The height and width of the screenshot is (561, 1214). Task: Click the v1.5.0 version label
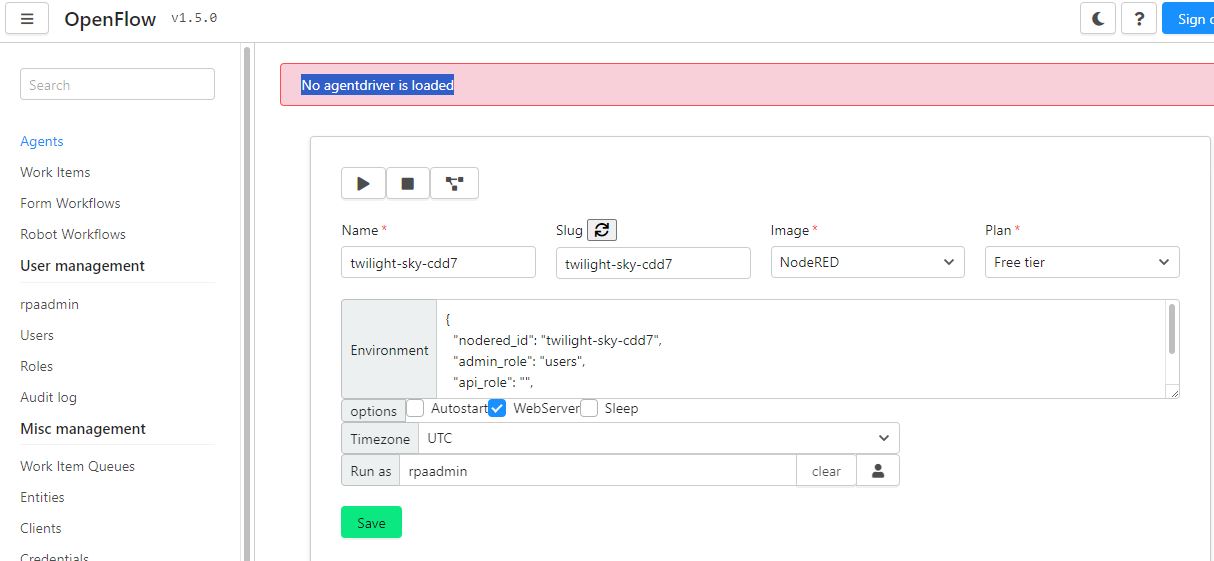(x=194, y=18)
